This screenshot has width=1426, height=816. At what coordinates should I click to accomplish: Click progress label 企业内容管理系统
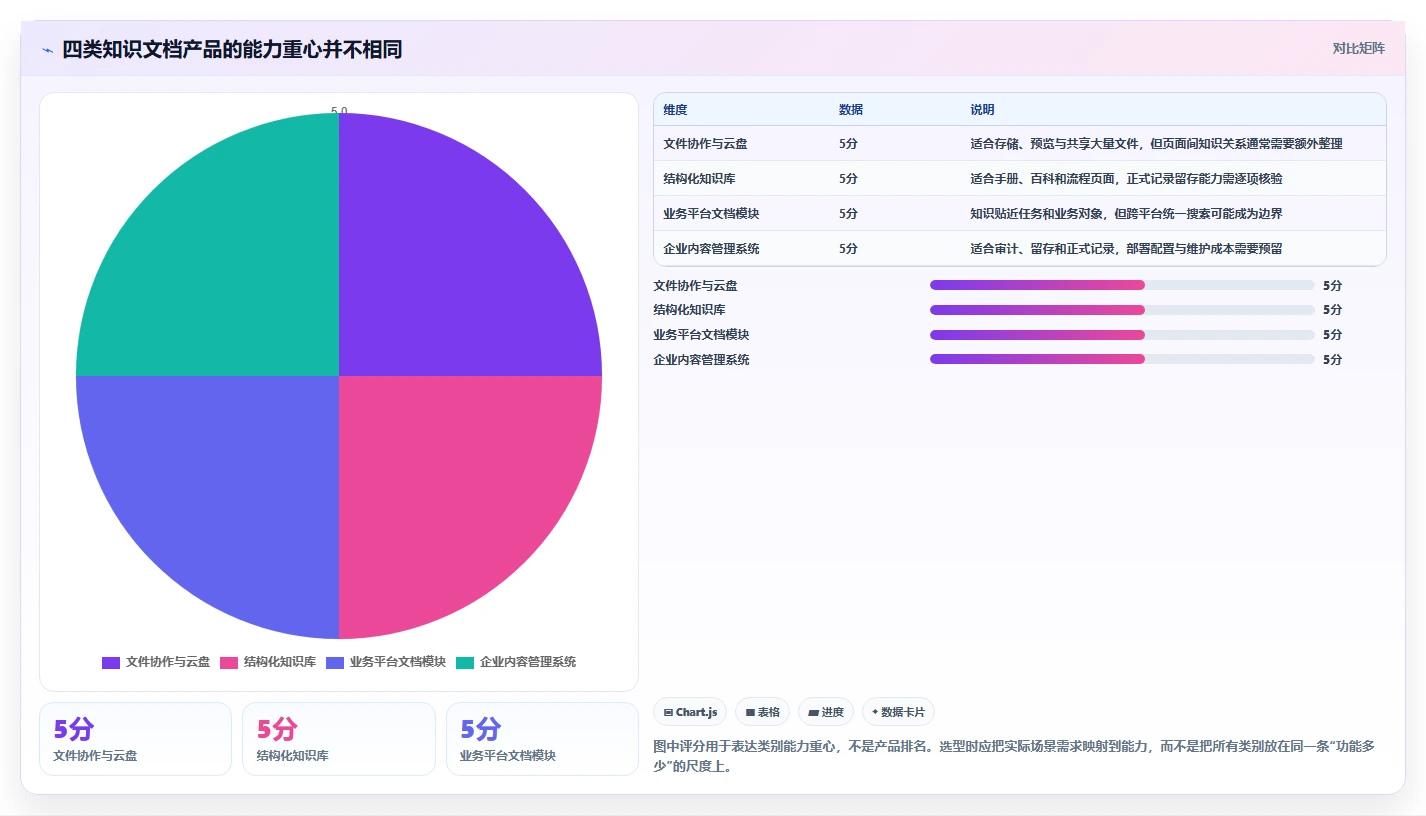[701, 360]
